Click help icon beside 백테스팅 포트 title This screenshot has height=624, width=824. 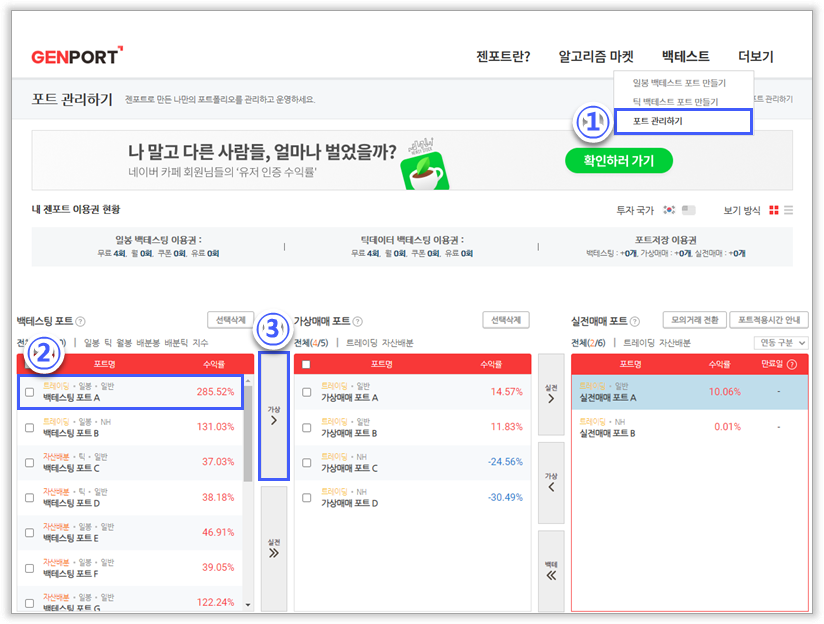click(x=80, y=322)
